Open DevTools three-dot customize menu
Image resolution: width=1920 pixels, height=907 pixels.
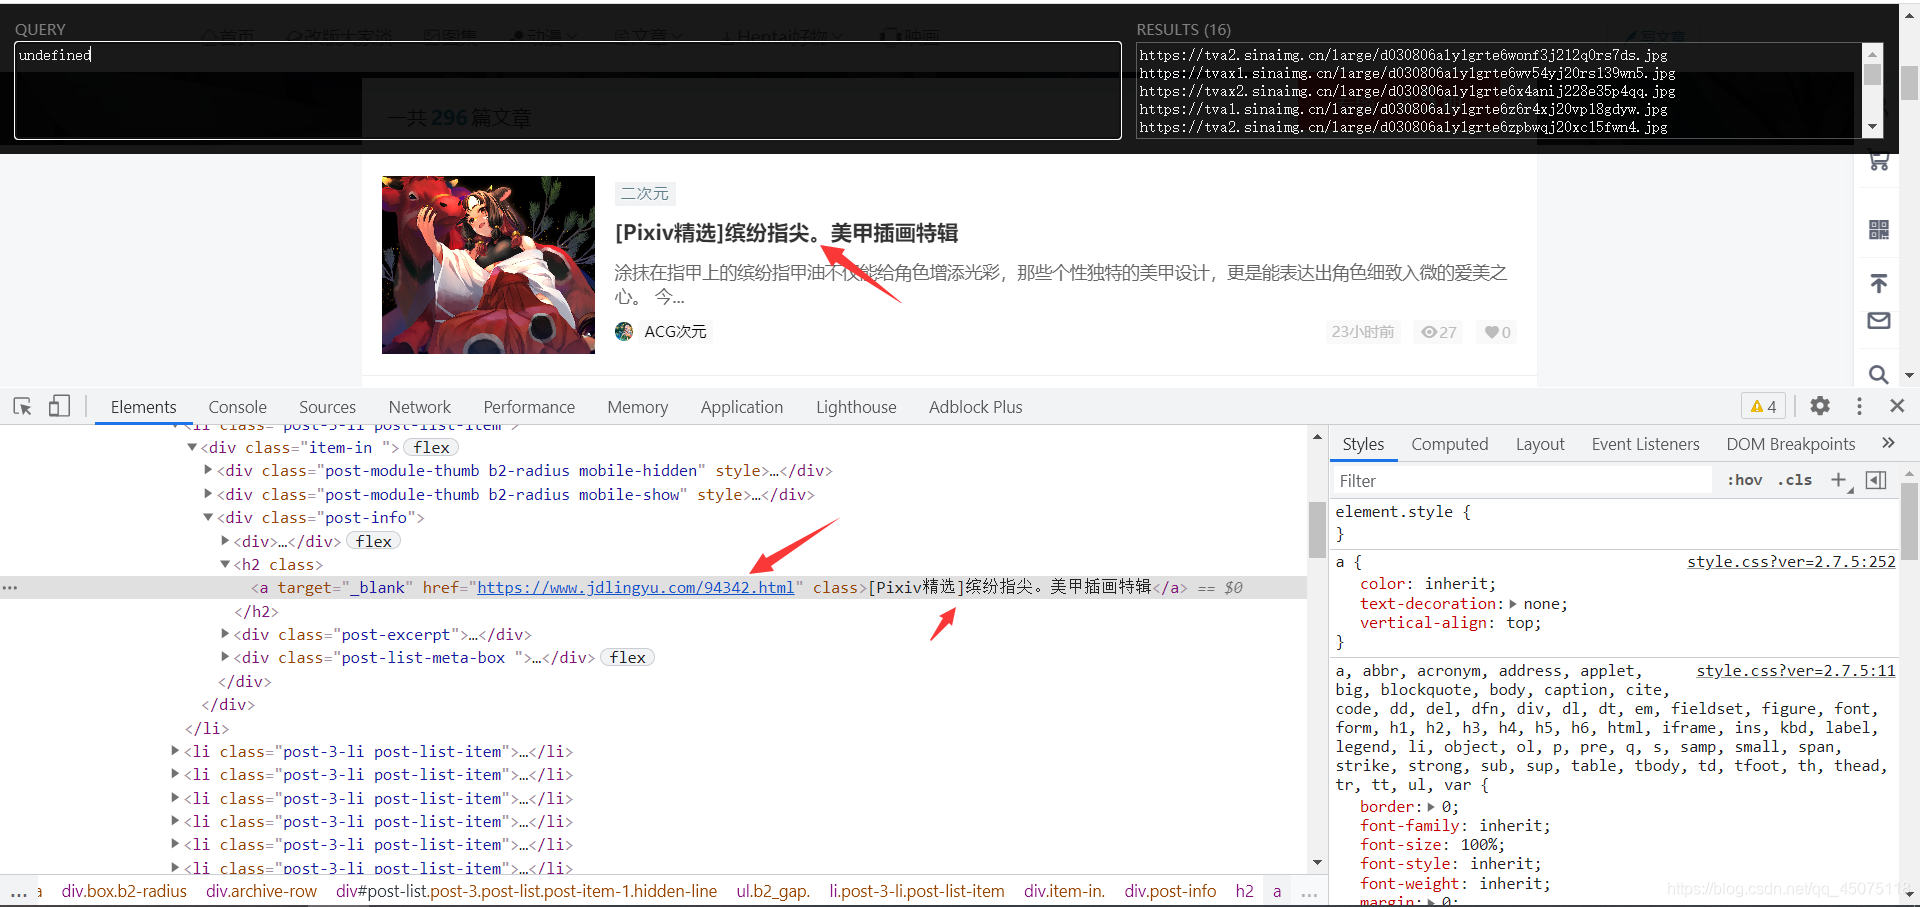(x=1859, y=406)
